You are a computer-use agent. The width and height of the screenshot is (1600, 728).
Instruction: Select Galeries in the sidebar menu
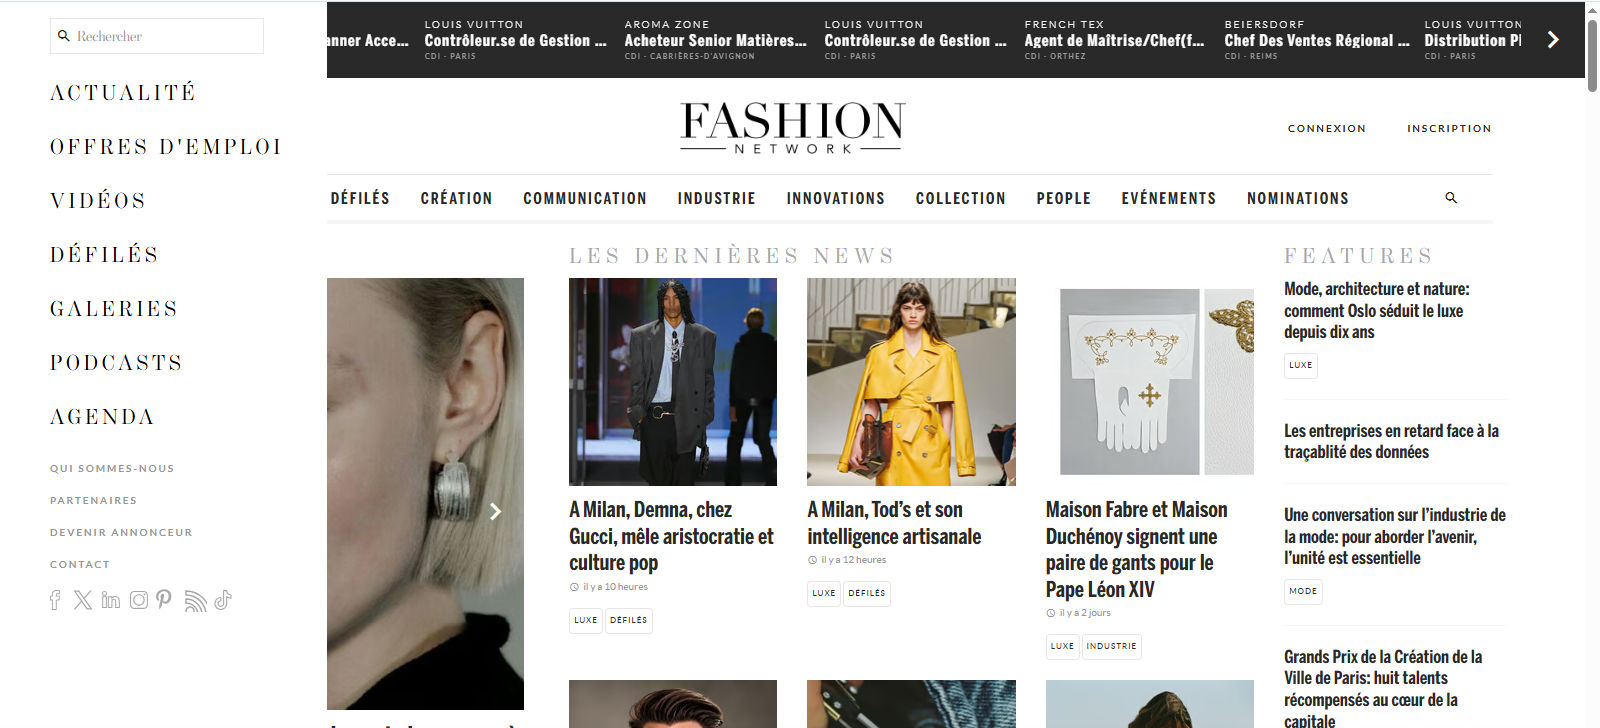114,309
